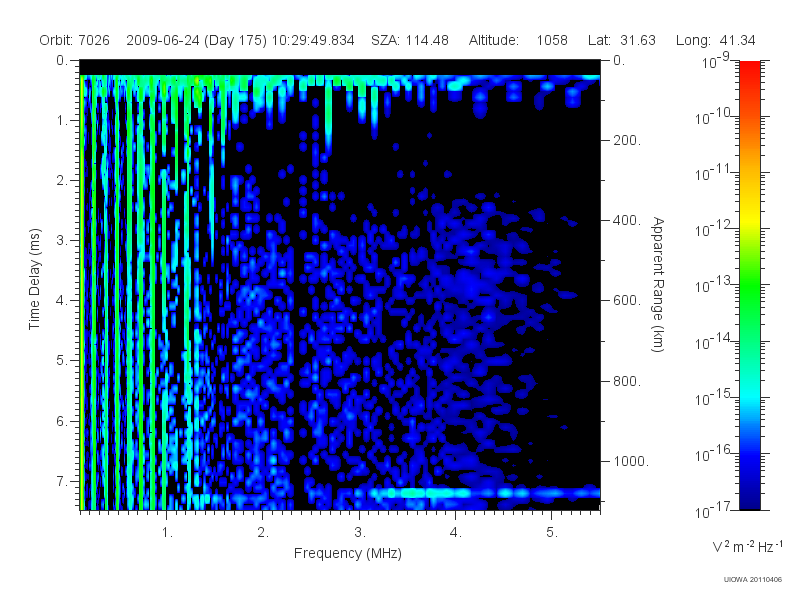Image resolution: width=800 pixels, height=600 pixels.
Task: Click the 1. tick on frequency axis
Action: point(167,533)
